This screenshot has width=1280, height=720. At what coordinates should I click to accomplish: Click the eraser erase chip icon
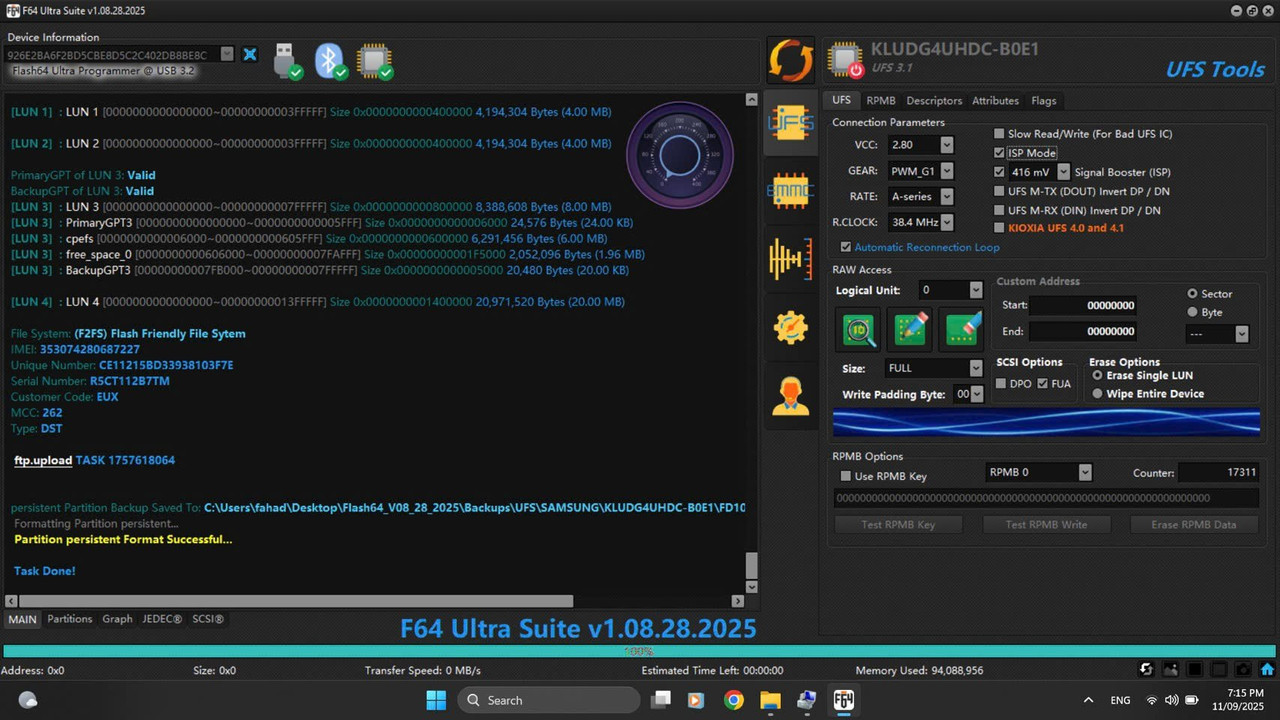click(963, 329)
